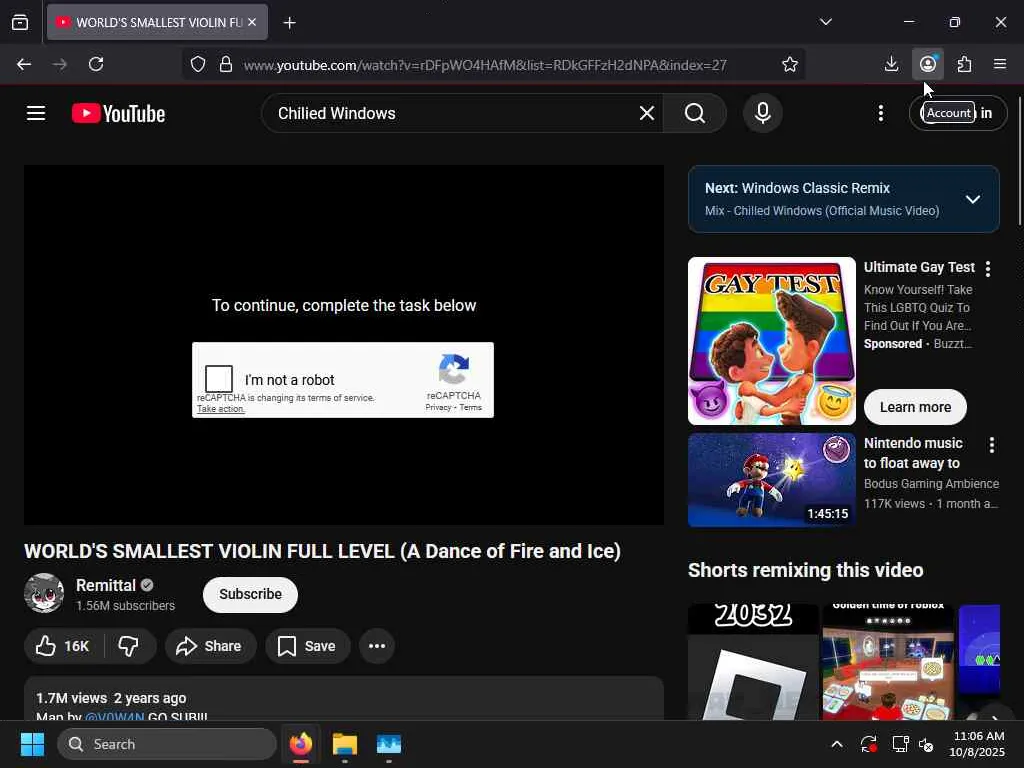Open Ultimate Gay Test ad thumbnail
Image resolution: width=1024 pixels, height=768 pixels.
(771, 341)
